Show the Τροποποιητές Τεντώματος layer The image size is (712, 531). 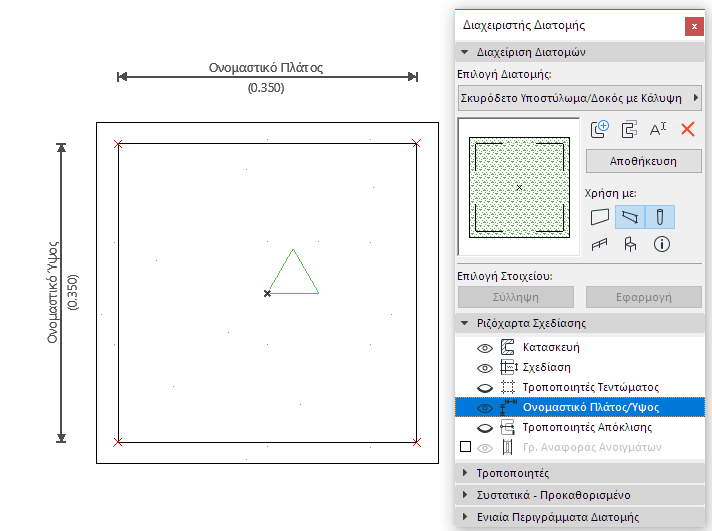485,388
